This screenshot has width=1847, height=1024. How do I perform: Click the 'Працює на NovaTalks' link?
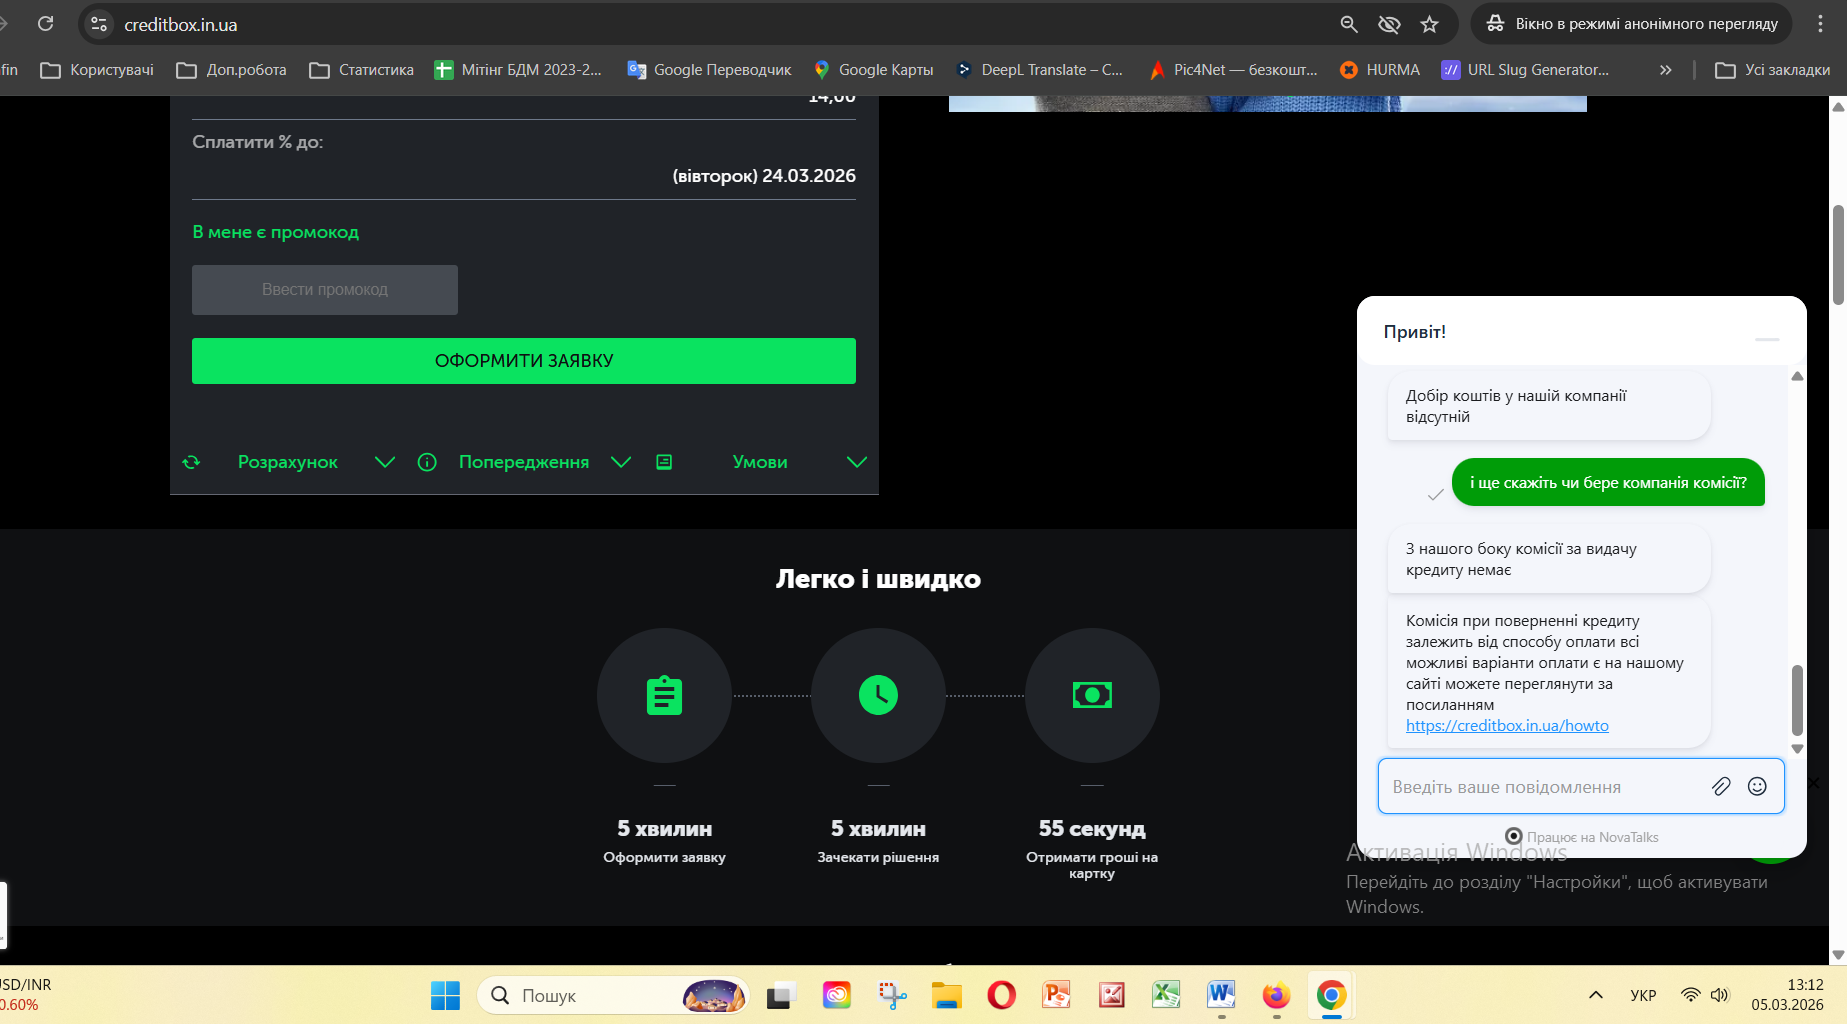pos(1582,837)
